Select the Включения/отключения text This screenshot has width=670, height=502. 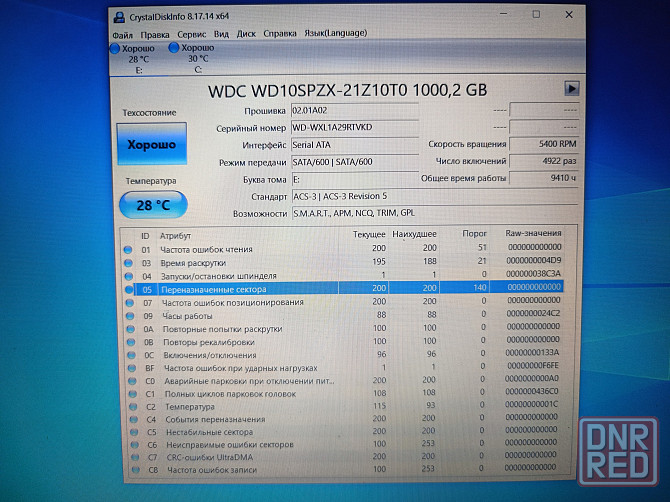(210, 355)
